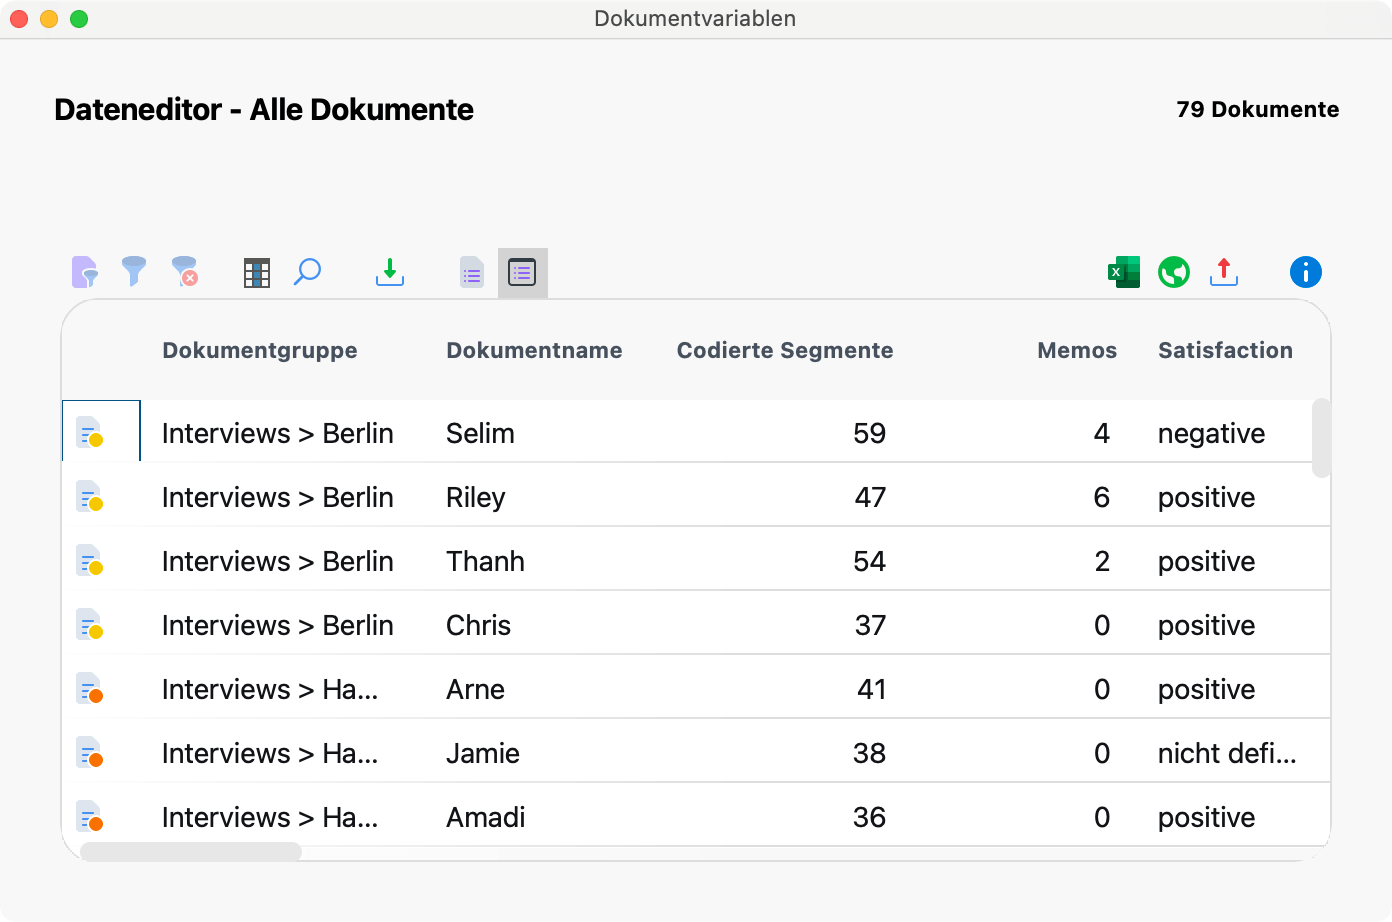The image size is (1392, 922).
Task: Select the document name Chris
Action: (478, 625)
